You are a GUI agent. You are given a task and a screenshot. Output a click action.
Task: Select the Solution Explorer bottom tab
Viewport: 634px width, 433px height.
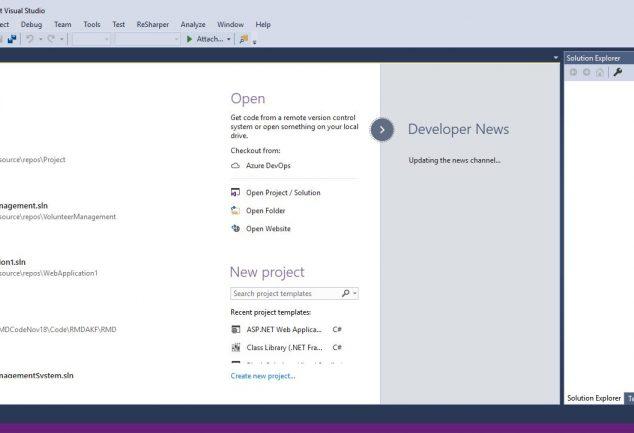pyautogui.click(x=594, y=398)
